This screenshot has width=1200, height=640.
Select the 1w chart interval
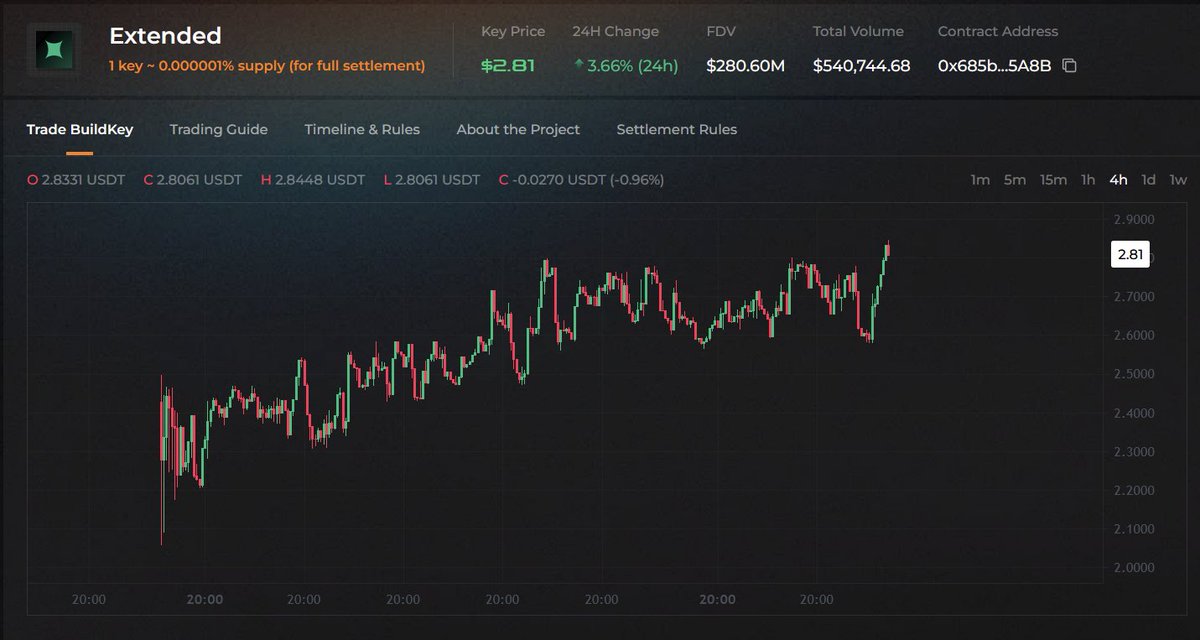[x=1179, y=180]
